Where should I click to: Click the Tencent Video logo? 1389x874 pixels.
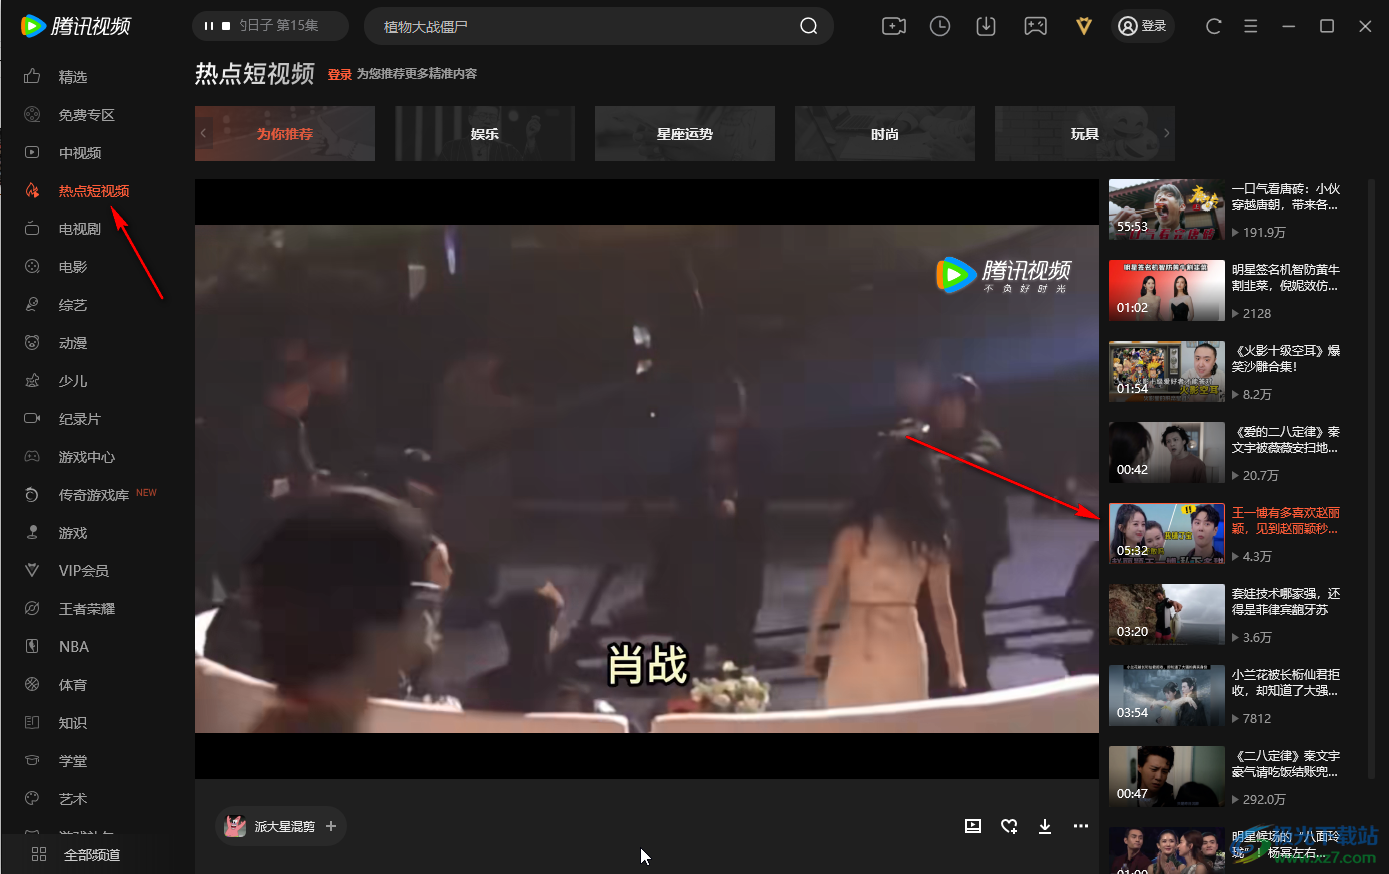[x=76, y=26]
